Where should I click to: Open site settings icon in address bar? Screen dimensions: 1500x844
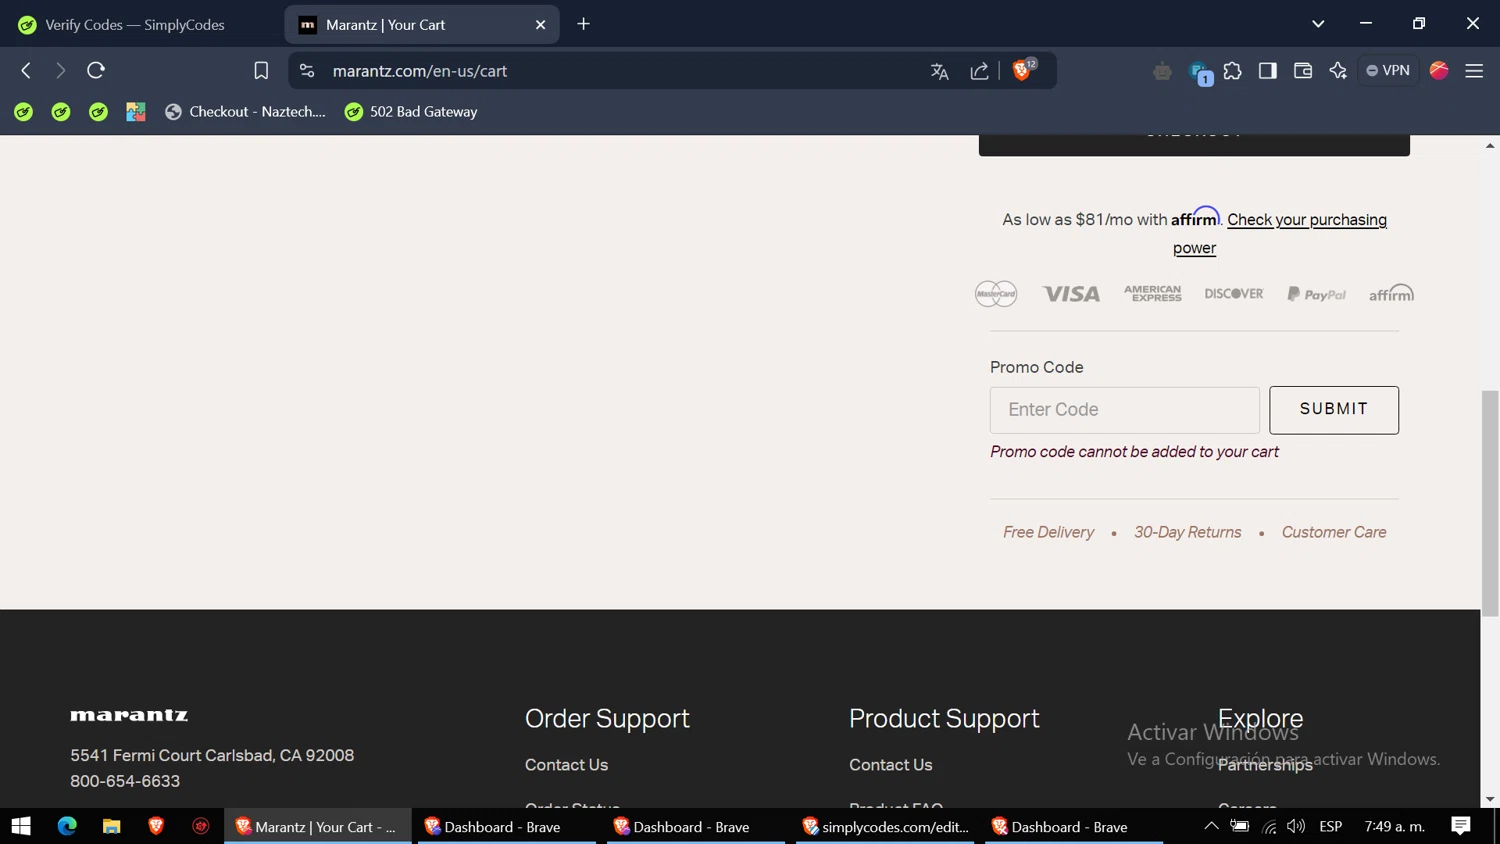click(307, 71)
